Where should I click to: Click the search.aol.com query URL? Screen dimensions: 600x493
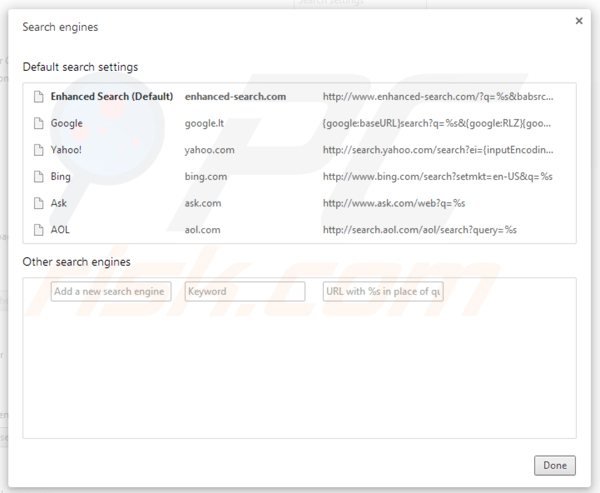(420, 230)
